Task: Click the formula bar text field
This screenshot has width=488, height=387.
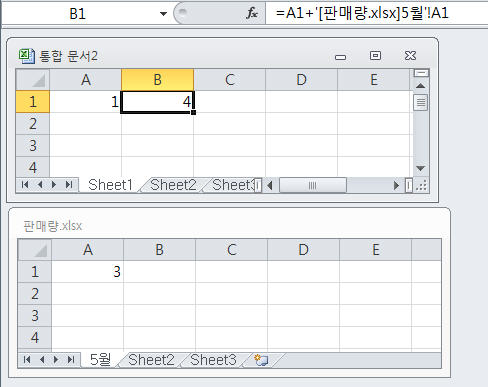Action: (377, 13)
